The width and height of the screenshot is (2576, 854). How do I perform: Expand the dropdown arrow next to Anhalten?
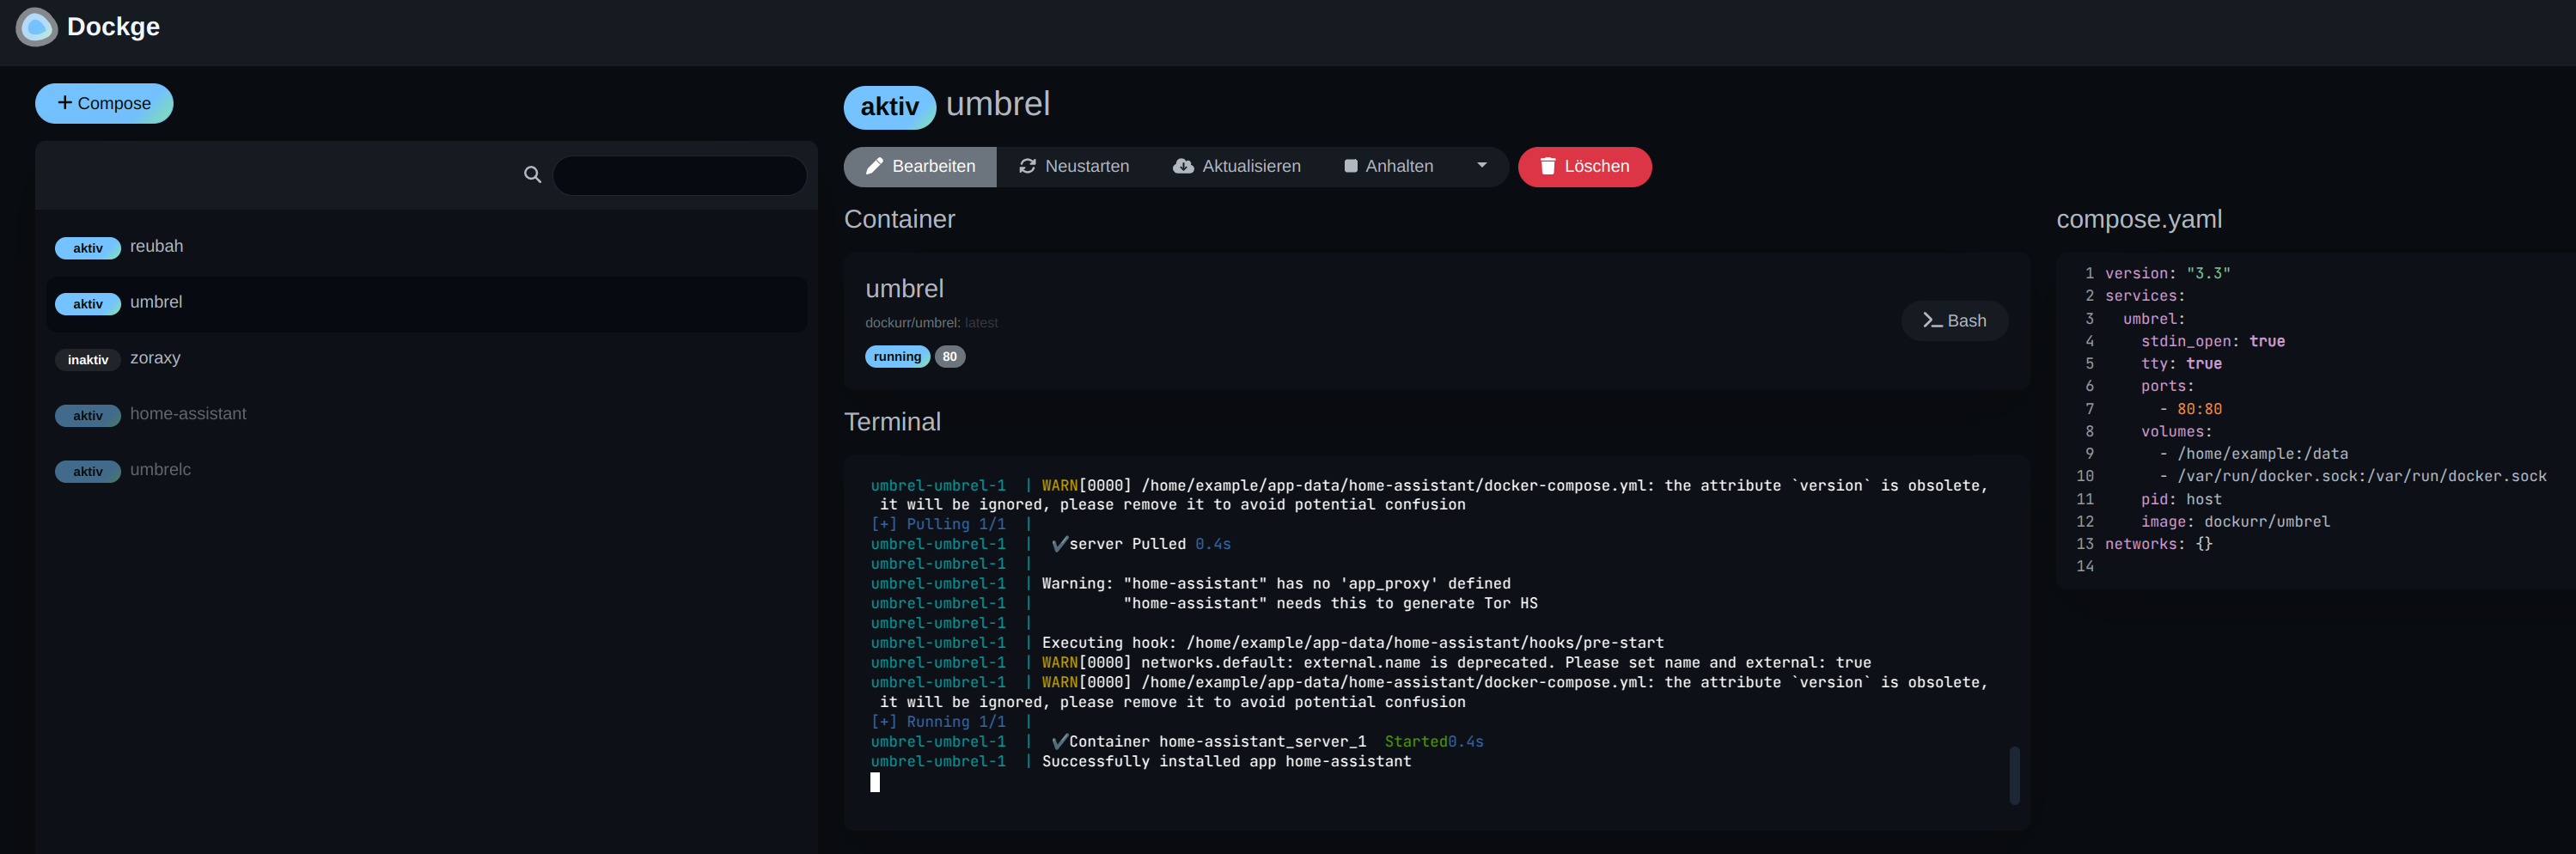coord(1481,167)
